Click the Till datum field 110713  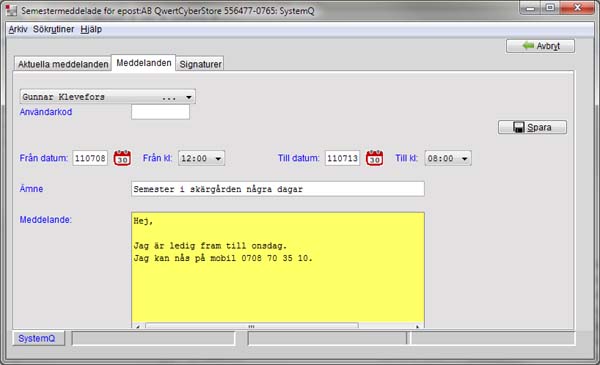[342, 158]
